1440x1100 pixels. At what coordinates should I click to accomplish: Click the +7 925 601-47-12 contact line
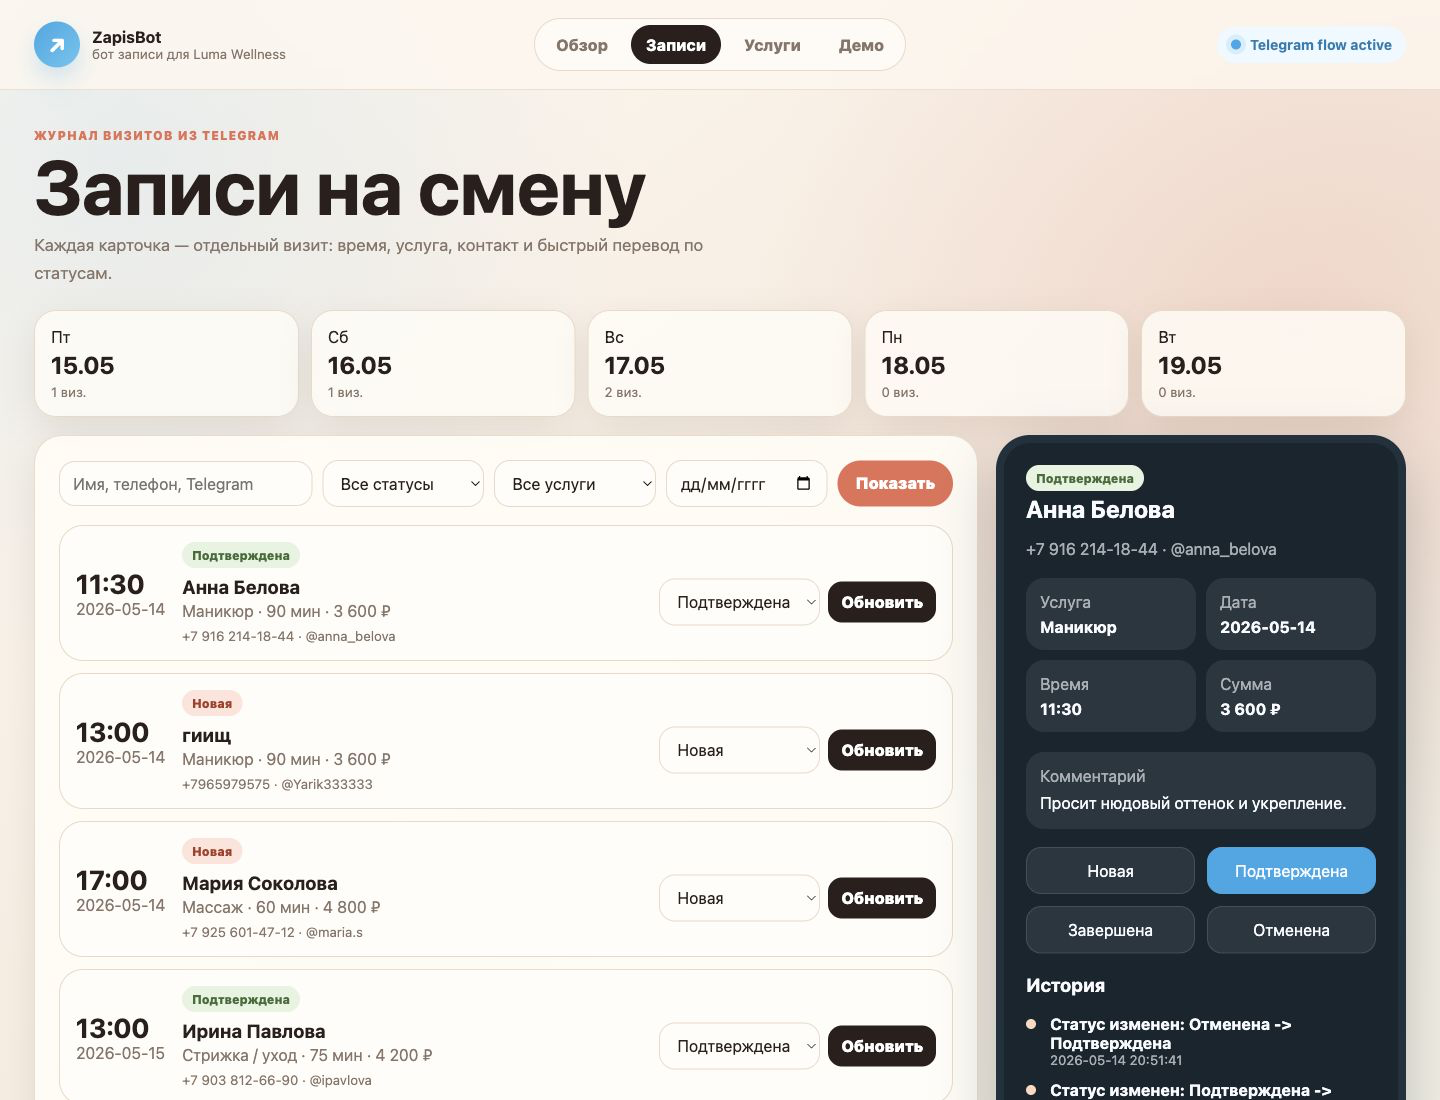[272, 932]
